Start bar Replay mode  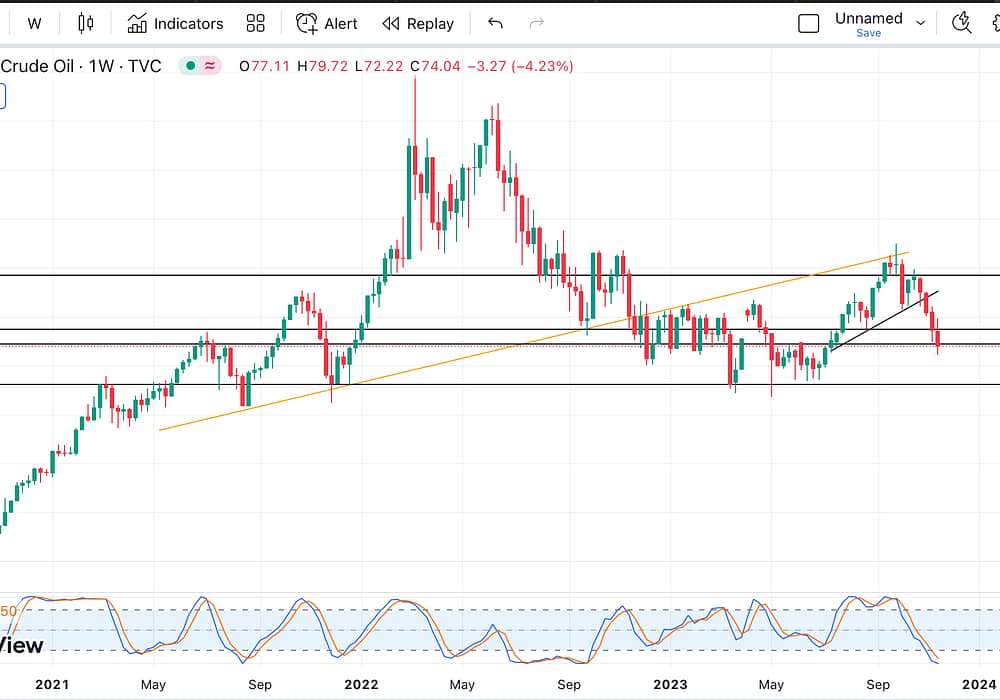coord(418,23)
